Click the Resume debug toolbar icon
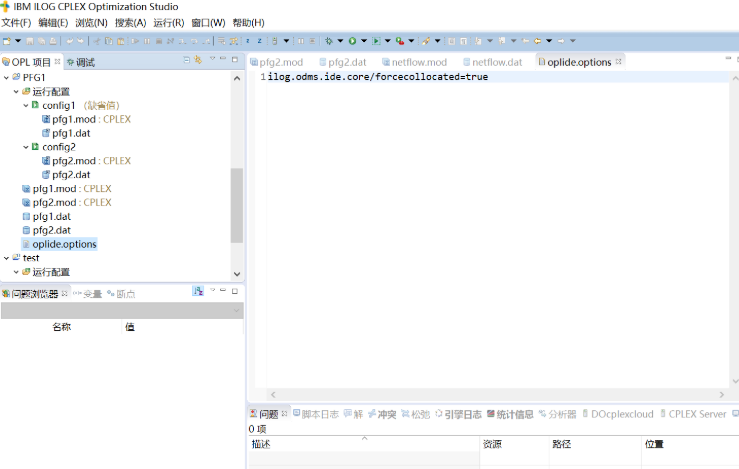 [x=135, y=41]
